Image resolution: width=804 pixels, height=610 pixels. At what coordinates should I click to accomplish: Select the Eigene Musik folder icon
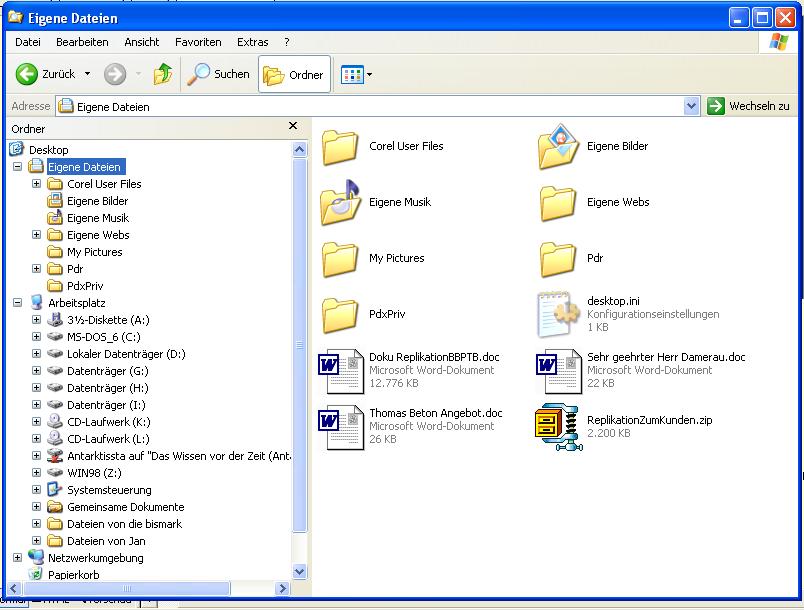341,203
